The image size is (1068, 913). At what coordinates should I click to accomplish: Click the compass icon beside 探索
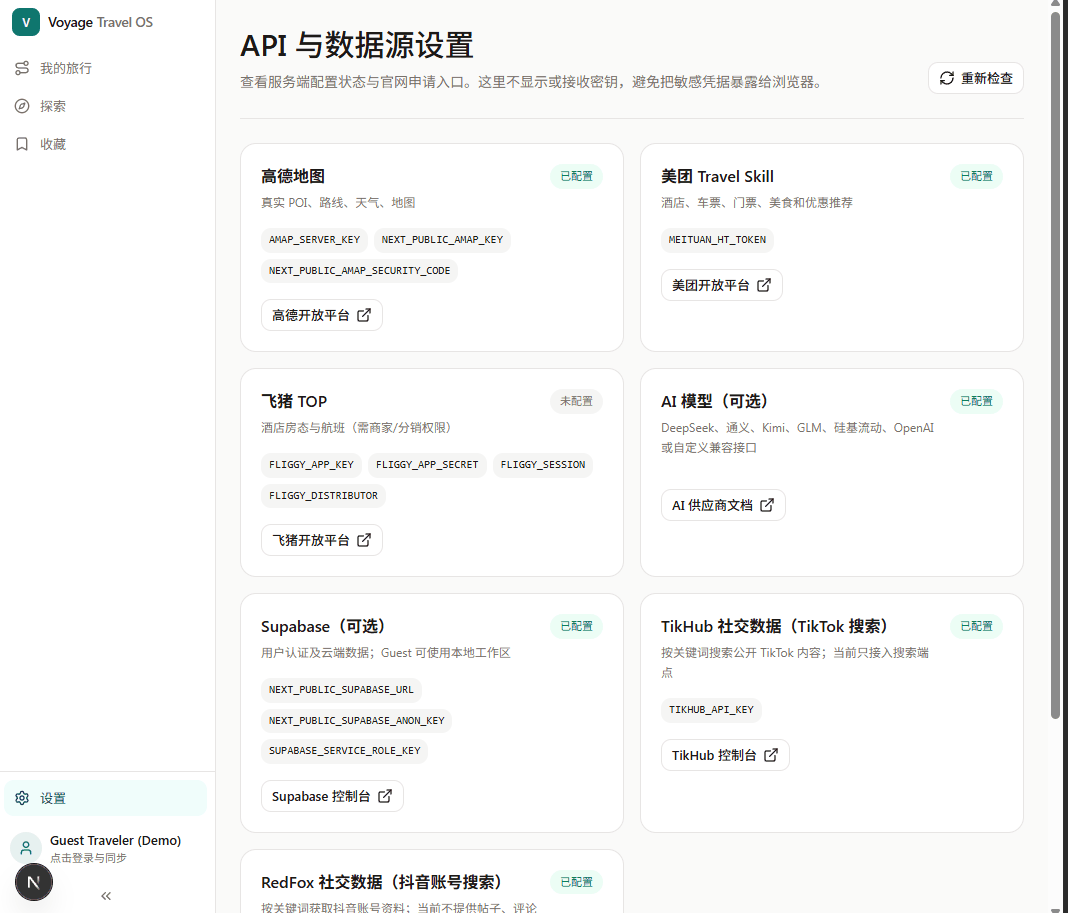22,106
